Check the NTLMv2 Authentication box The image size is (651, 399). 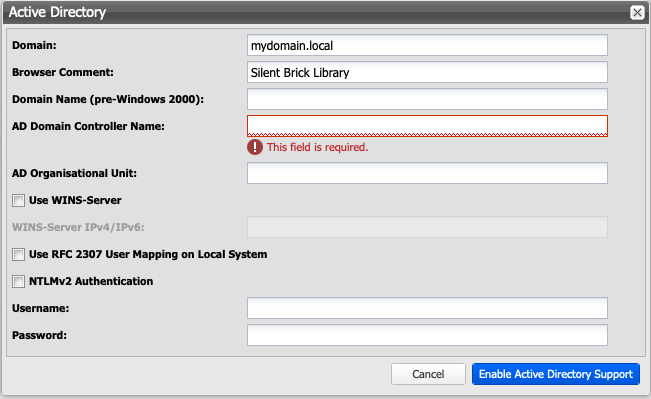point(18,282)
